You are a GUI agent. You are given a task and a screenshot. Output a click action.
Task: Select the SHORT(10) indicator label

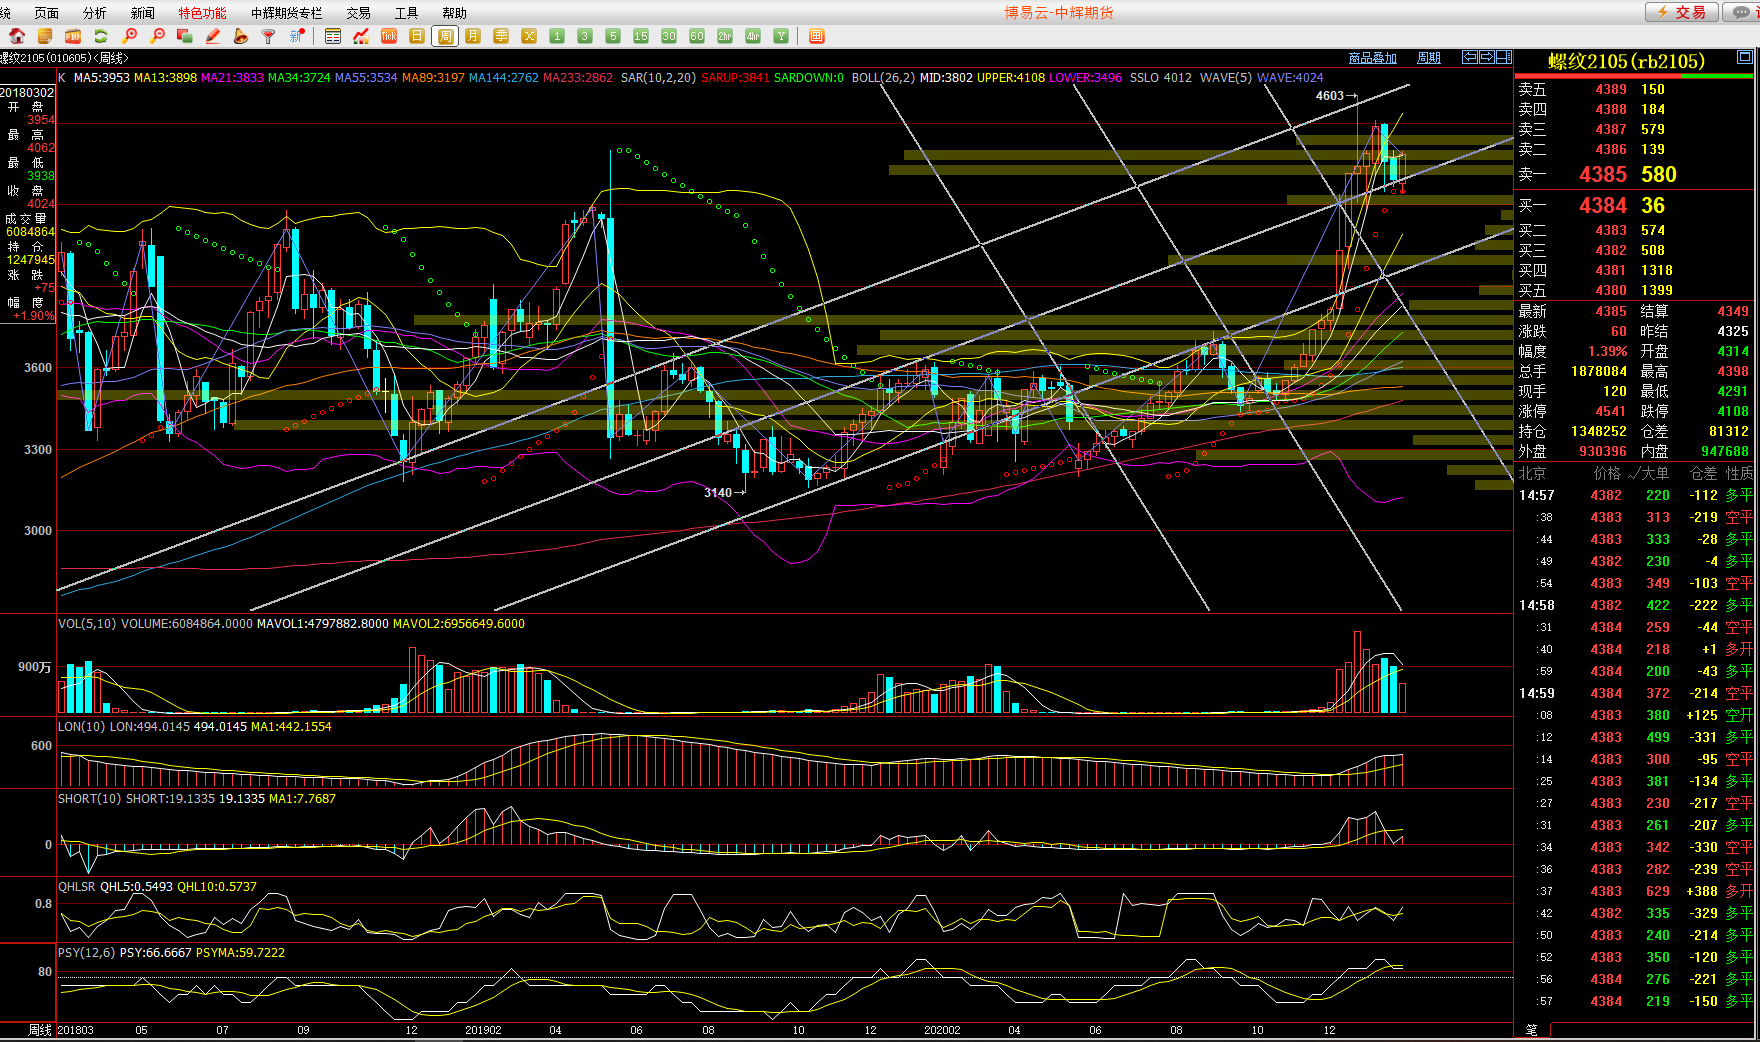pos(90,799)
